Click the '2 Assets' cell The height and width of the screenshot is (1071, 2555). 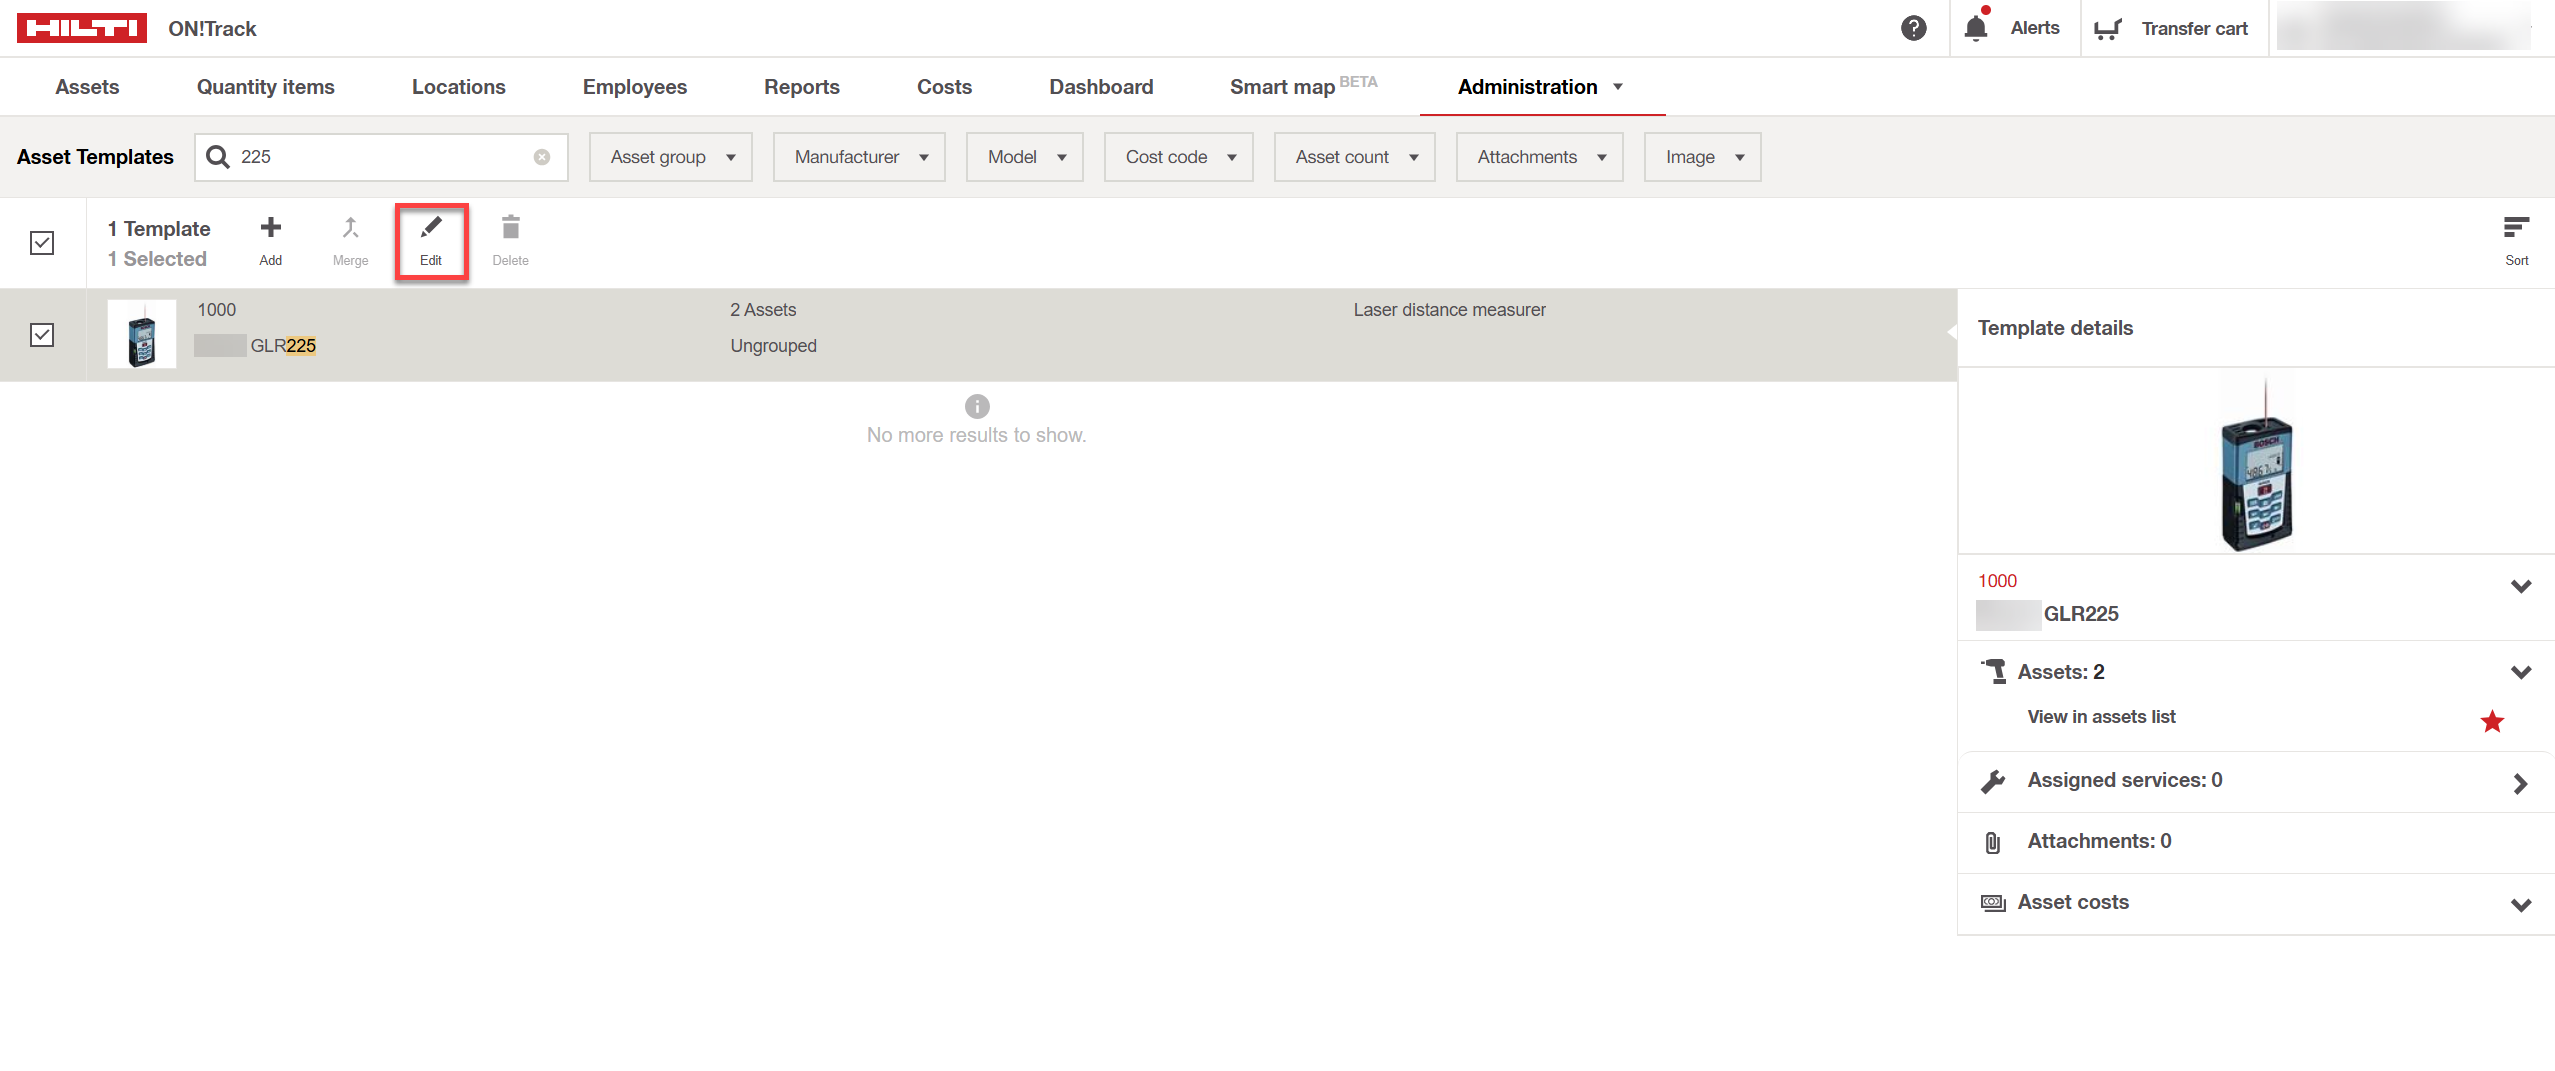763,310
